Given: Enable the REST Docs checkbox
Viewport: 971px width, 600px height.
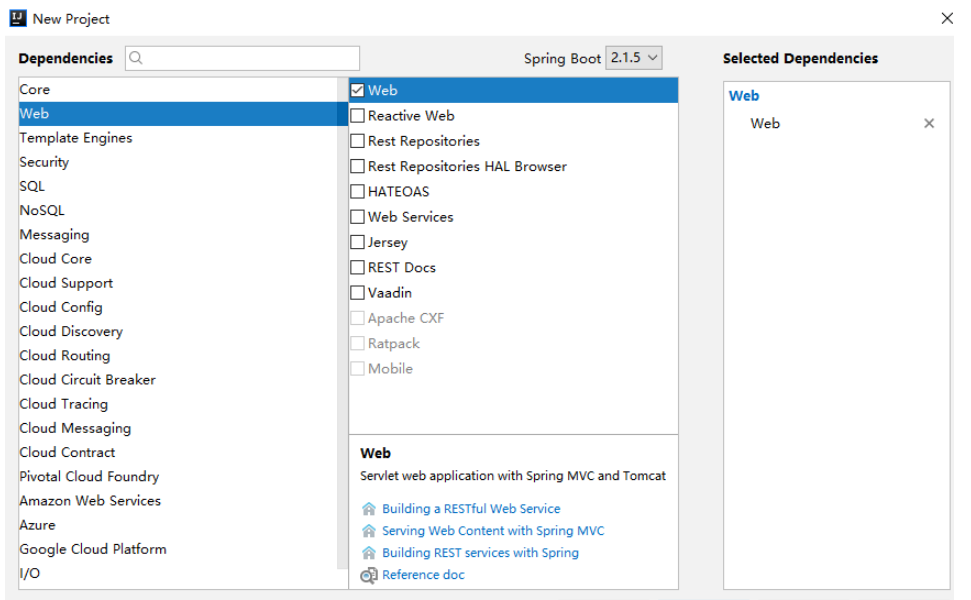Looking at the screenshot, I should tap(357, 267).
